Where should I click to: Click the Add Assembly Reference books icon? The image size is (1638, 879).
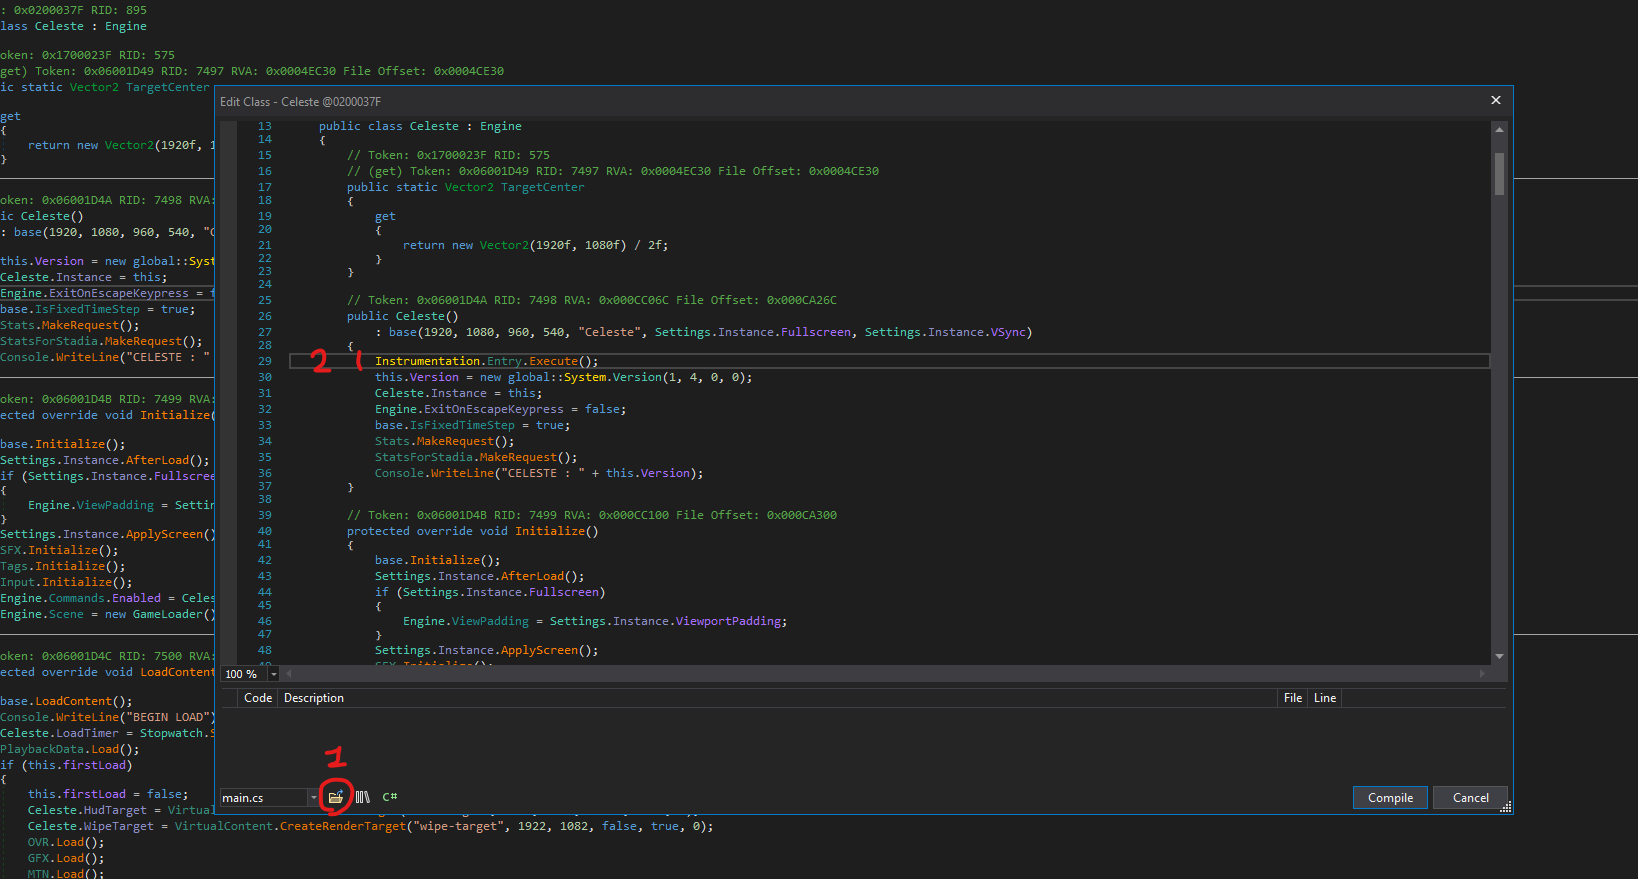(362, 797)
